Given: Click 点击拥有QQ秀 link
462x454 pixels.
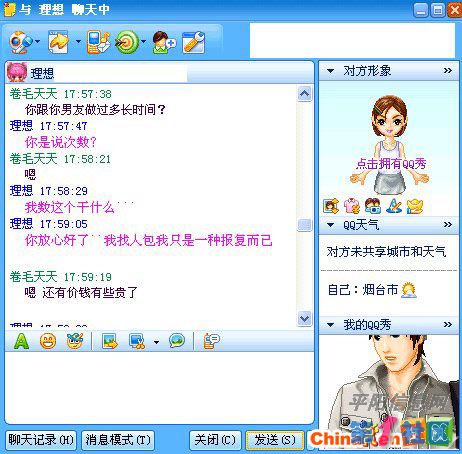Looking at the screenshot, I should (391, 164).
